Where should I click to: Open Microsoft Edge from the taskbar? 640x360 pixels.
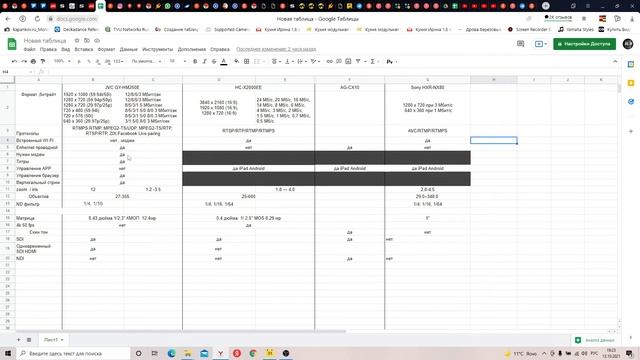click(171, 353)
